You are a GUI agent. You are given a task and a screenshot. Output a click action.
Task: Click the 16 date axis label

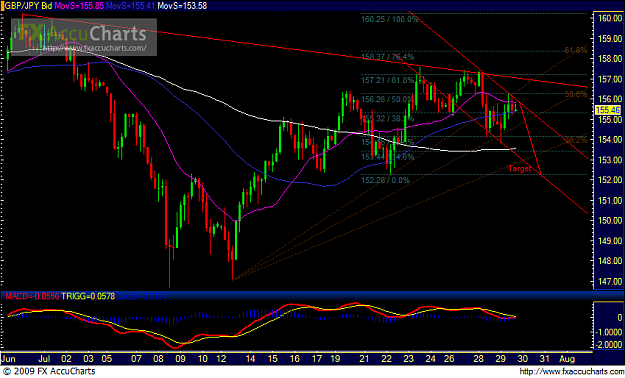tap(295, 358)
